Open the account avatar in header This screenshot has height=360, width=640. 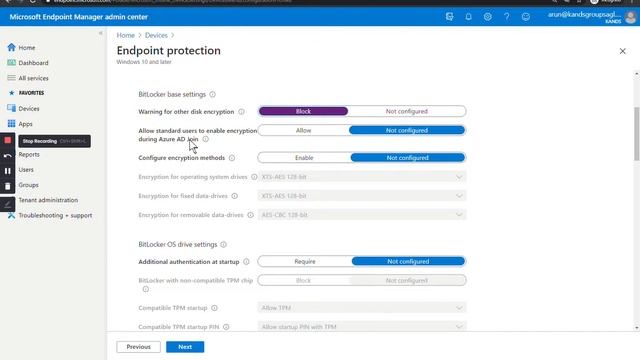click(x=631, y=17)
